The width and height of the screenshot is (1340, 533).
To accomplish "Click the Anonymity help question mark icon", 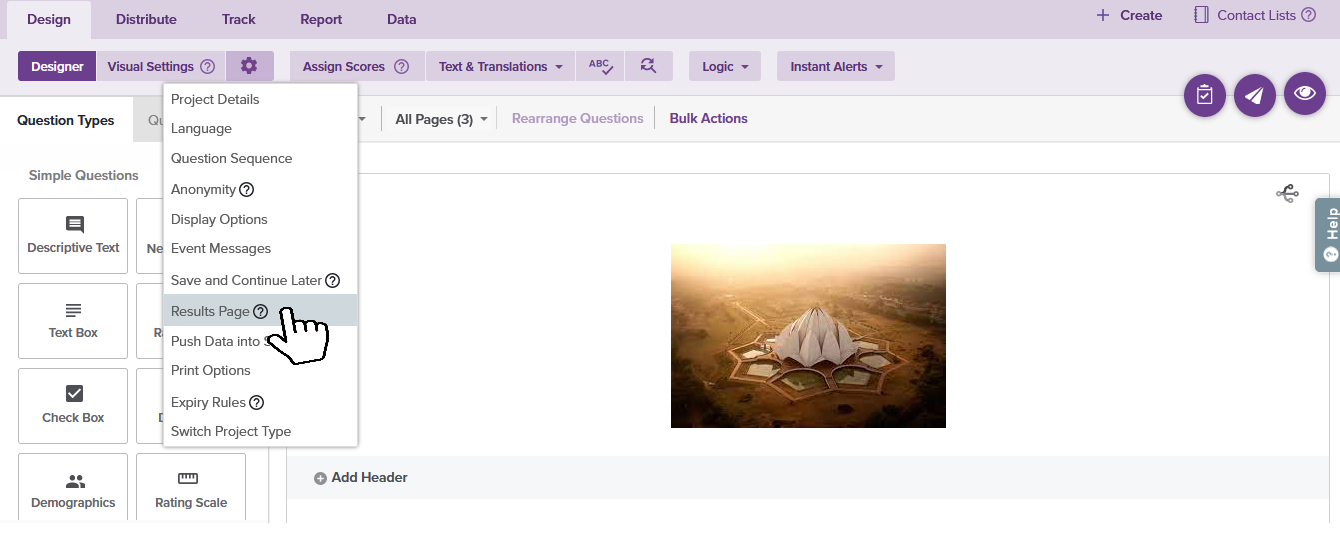I will (x=247, y=190).
